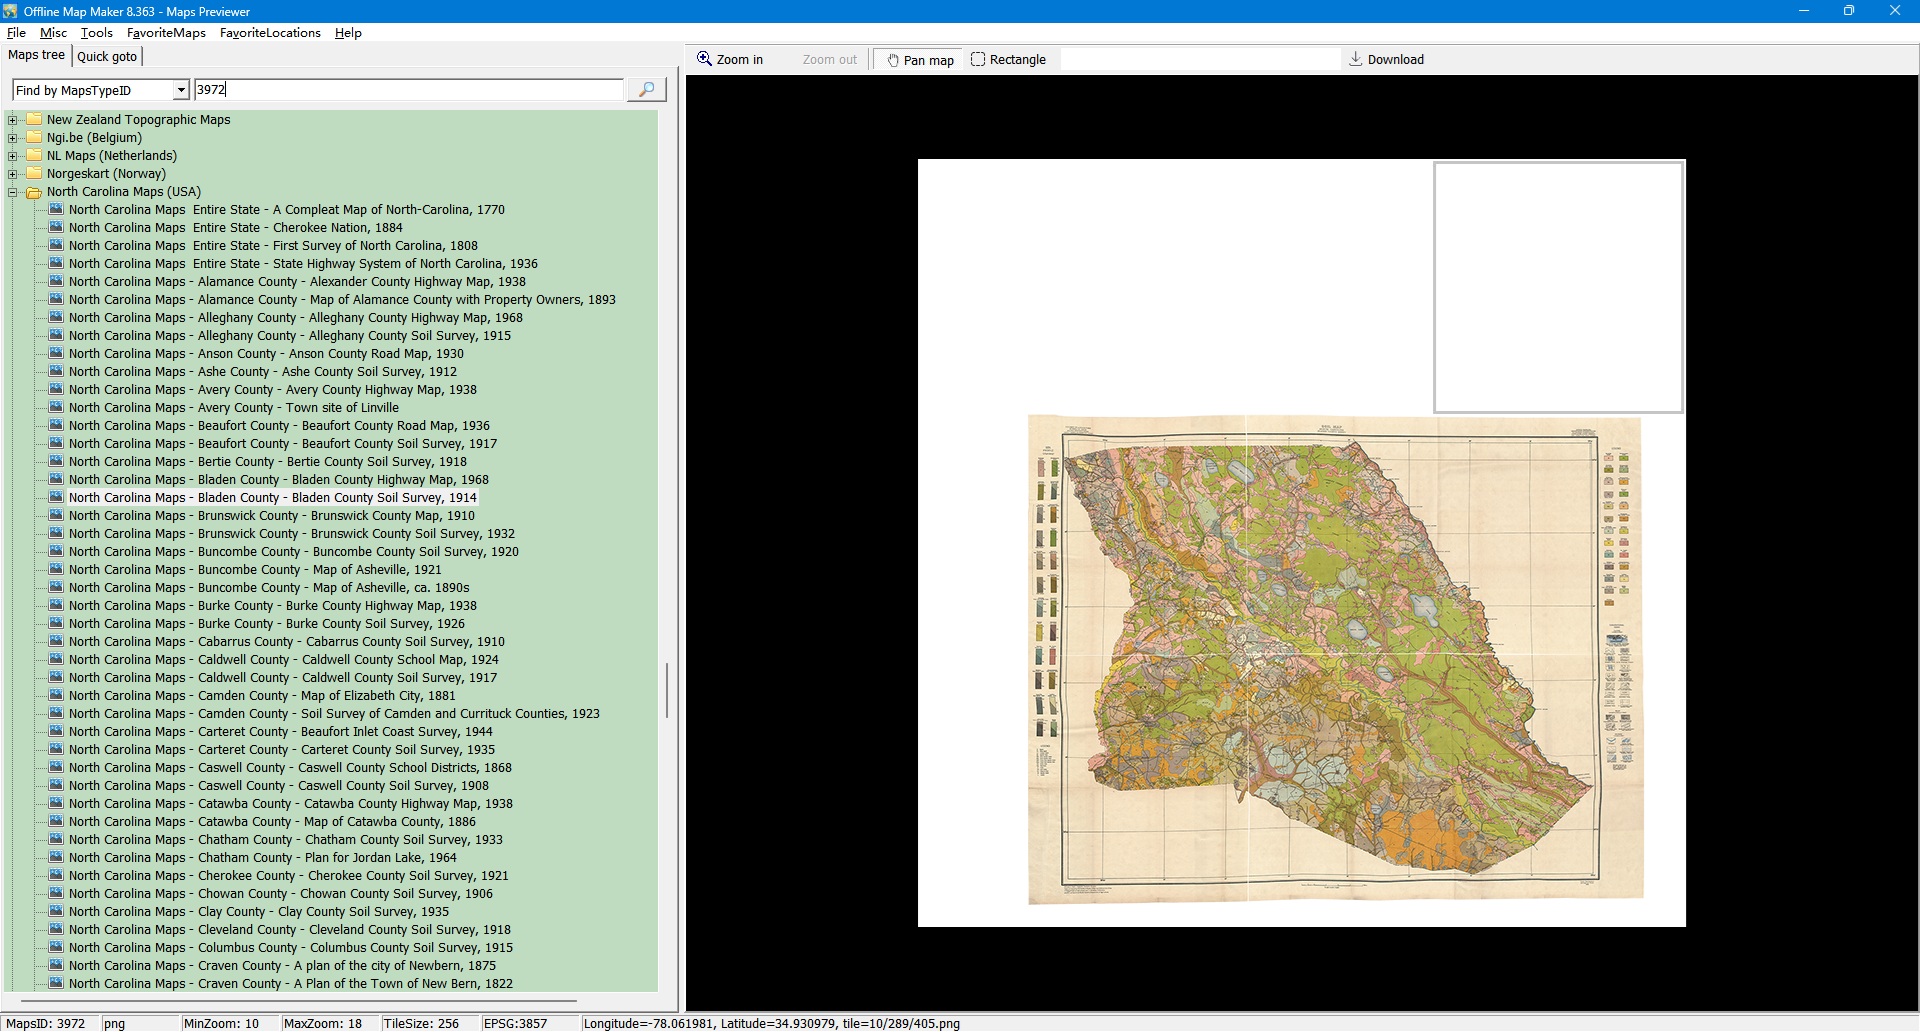Click the Bladen County soil map preview

pos(1335,660)
